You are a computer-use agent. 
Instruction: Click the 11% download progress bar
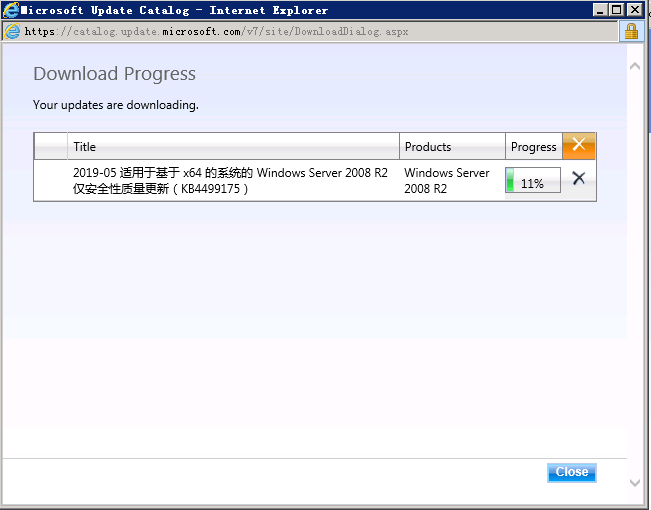532,181
